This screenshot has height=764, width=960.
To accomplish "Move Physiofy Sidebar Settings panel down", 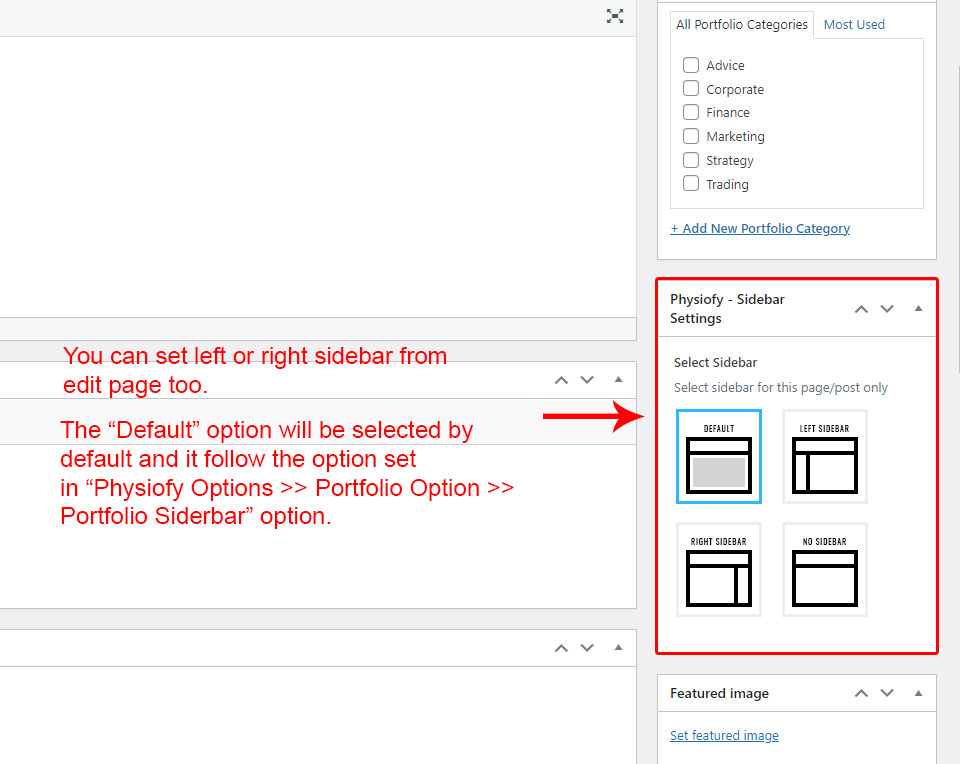I will point(887,309).
